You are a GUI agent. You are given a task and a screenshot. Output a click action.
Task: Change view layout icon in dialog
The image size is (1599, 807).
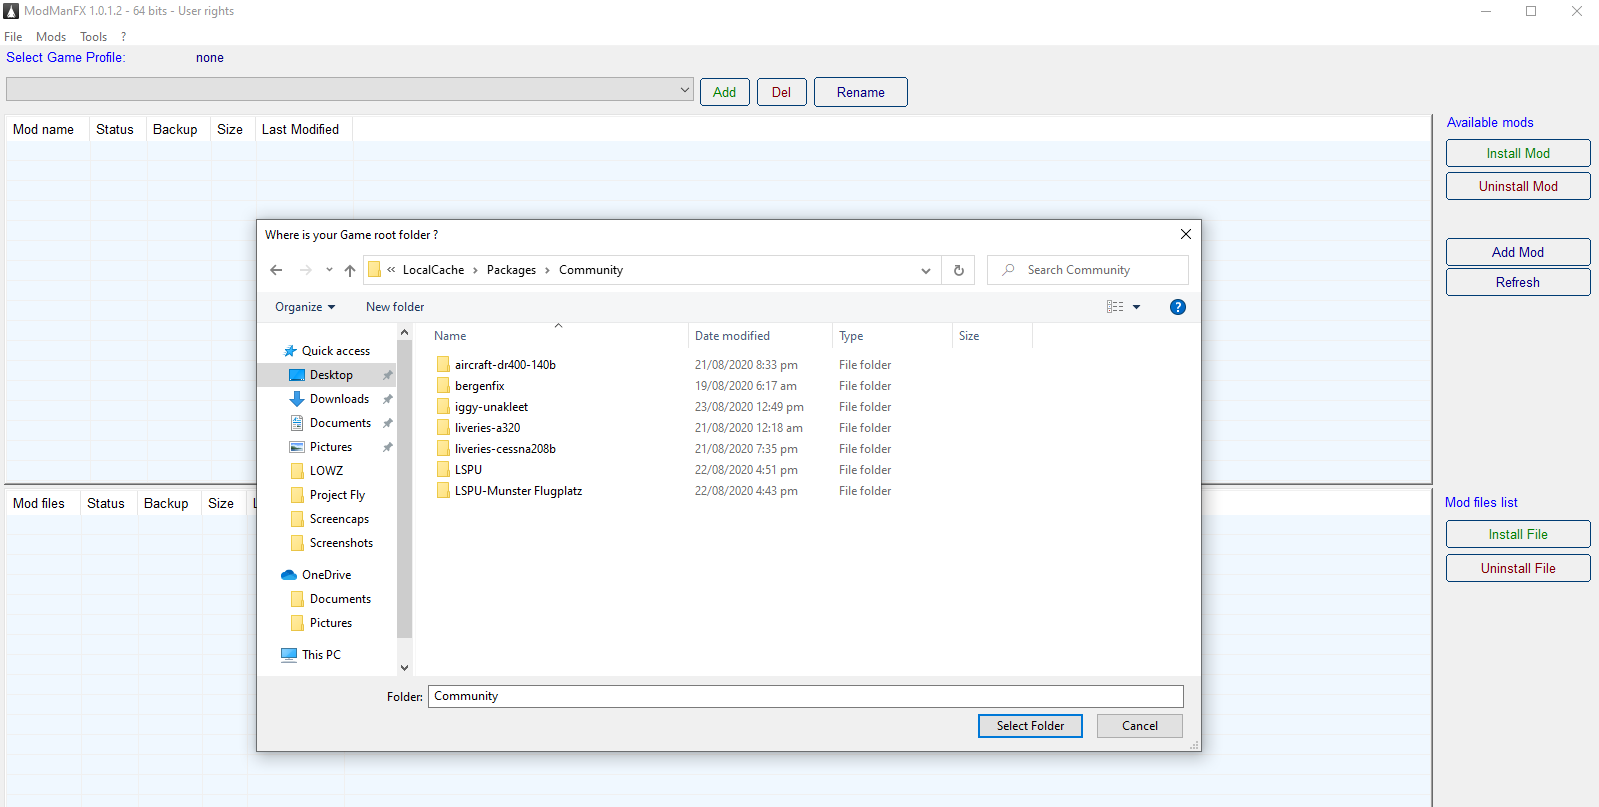(1115, 307)
